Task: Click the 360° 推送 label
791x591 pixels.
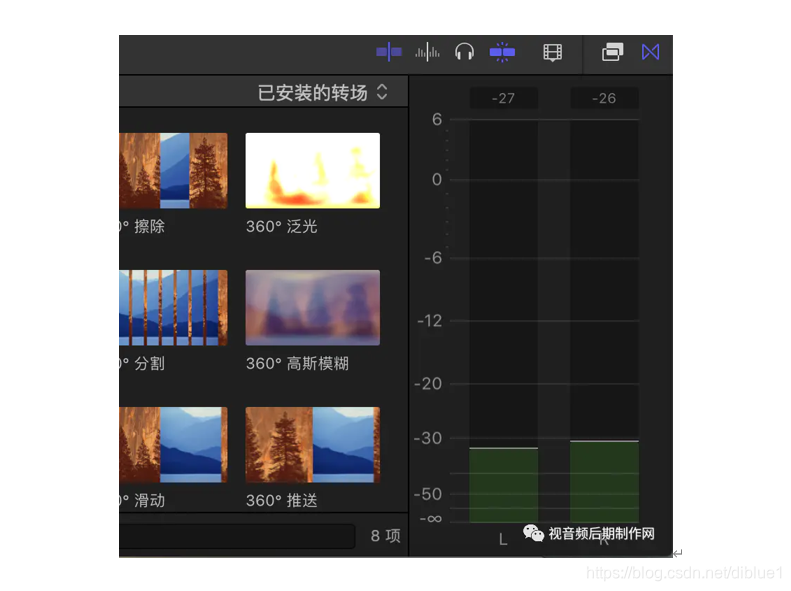Action: click(x=281, y=501)
